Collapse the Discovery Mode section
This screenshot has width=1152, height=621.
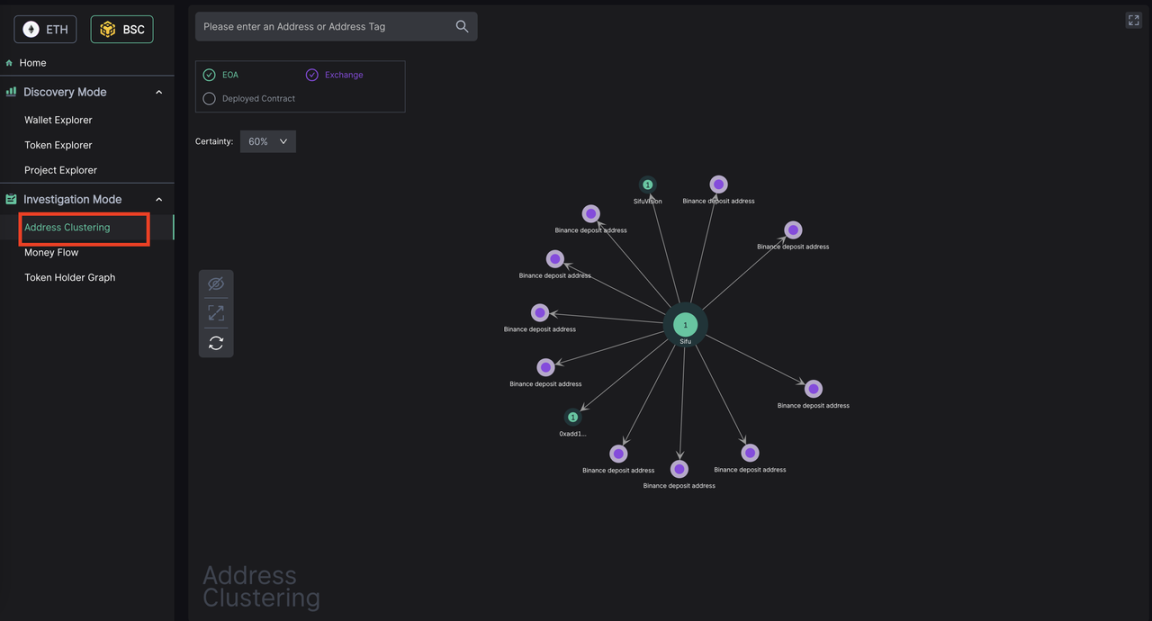point(158,92)
